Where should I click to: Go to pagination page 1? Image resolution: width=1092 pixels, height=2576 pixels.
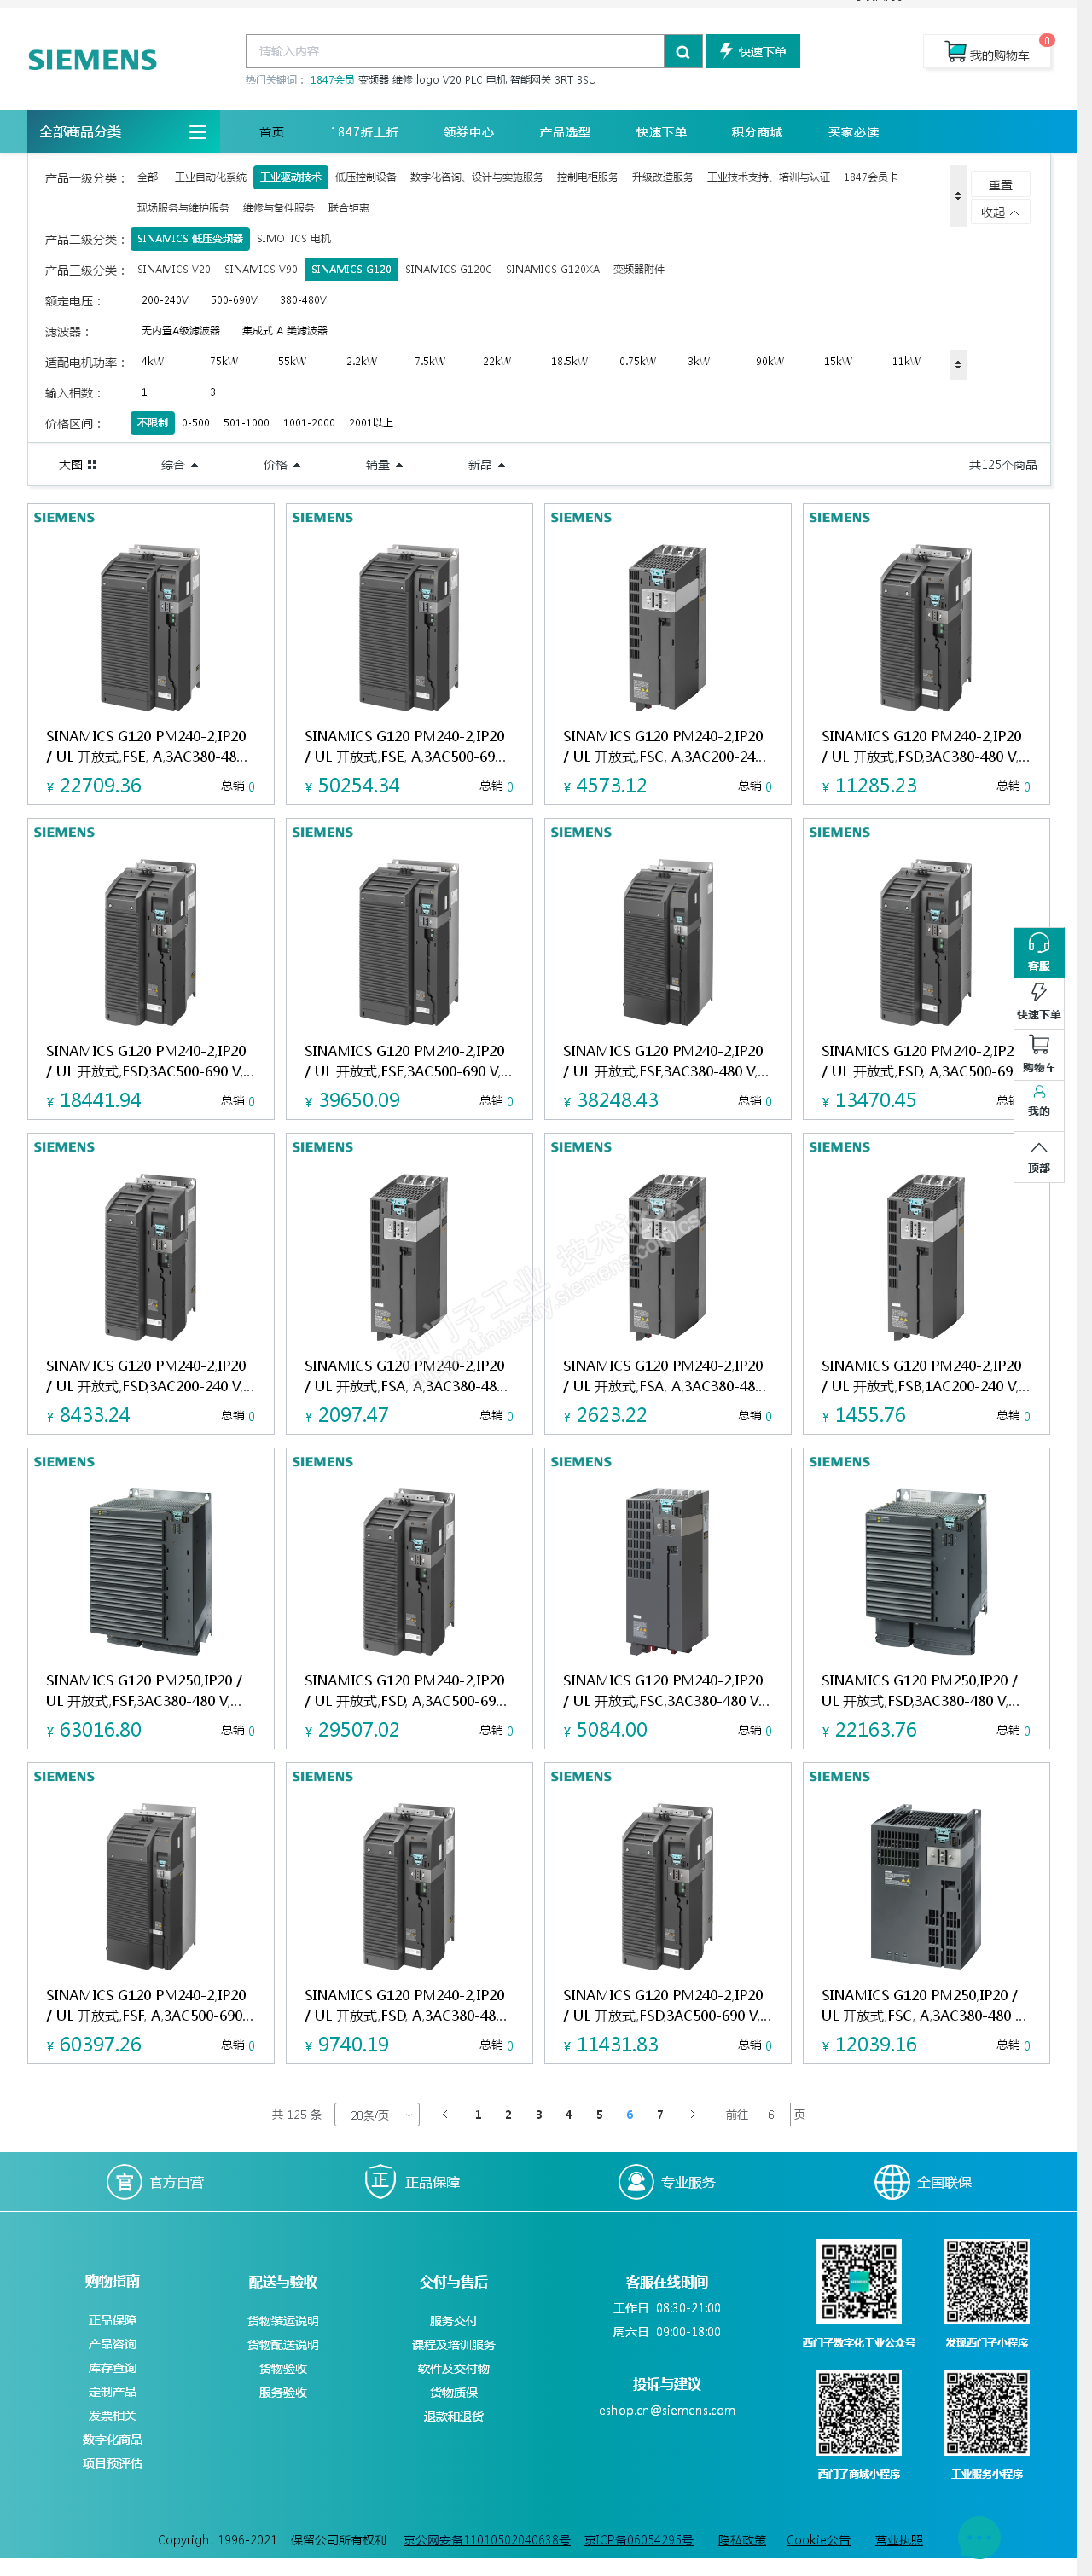point(478,2115)
